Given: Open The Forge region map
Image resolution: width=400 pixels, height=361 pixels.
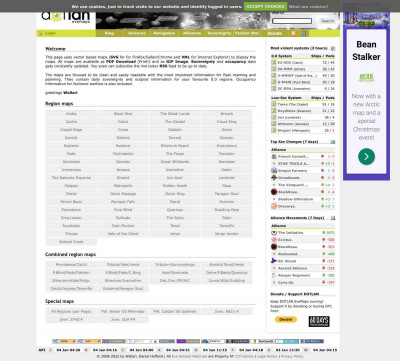Looking at the screenshot, I should pos(175,154).
